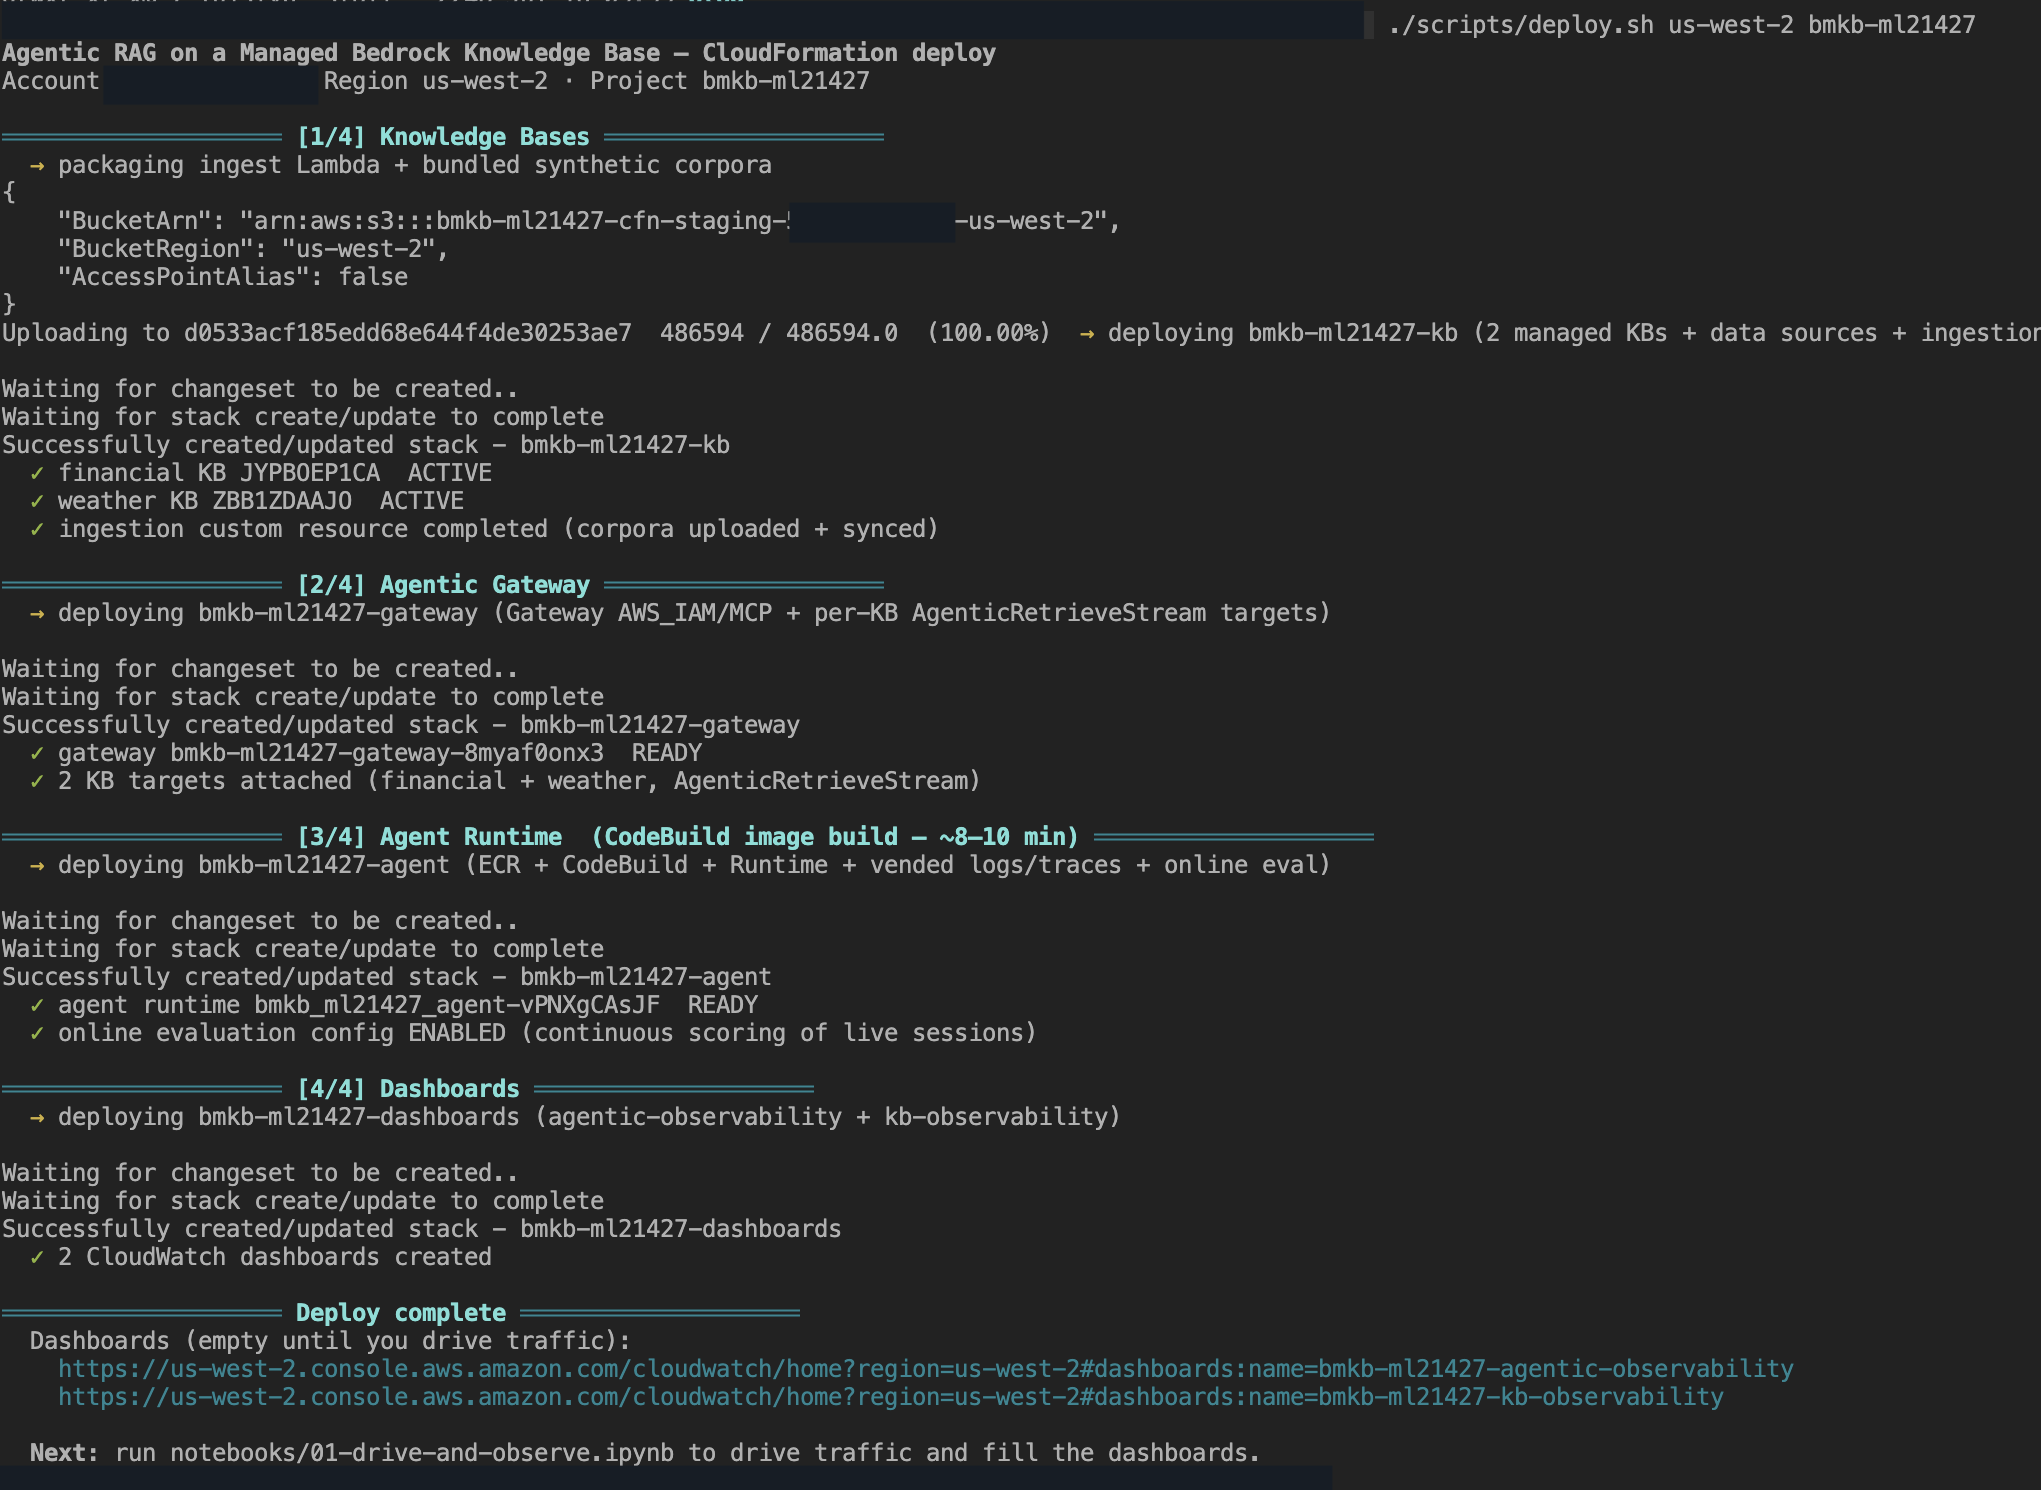Click the BucketArn JSON line
This screenshot has height=1490, width=2041.
coord(589,221)
